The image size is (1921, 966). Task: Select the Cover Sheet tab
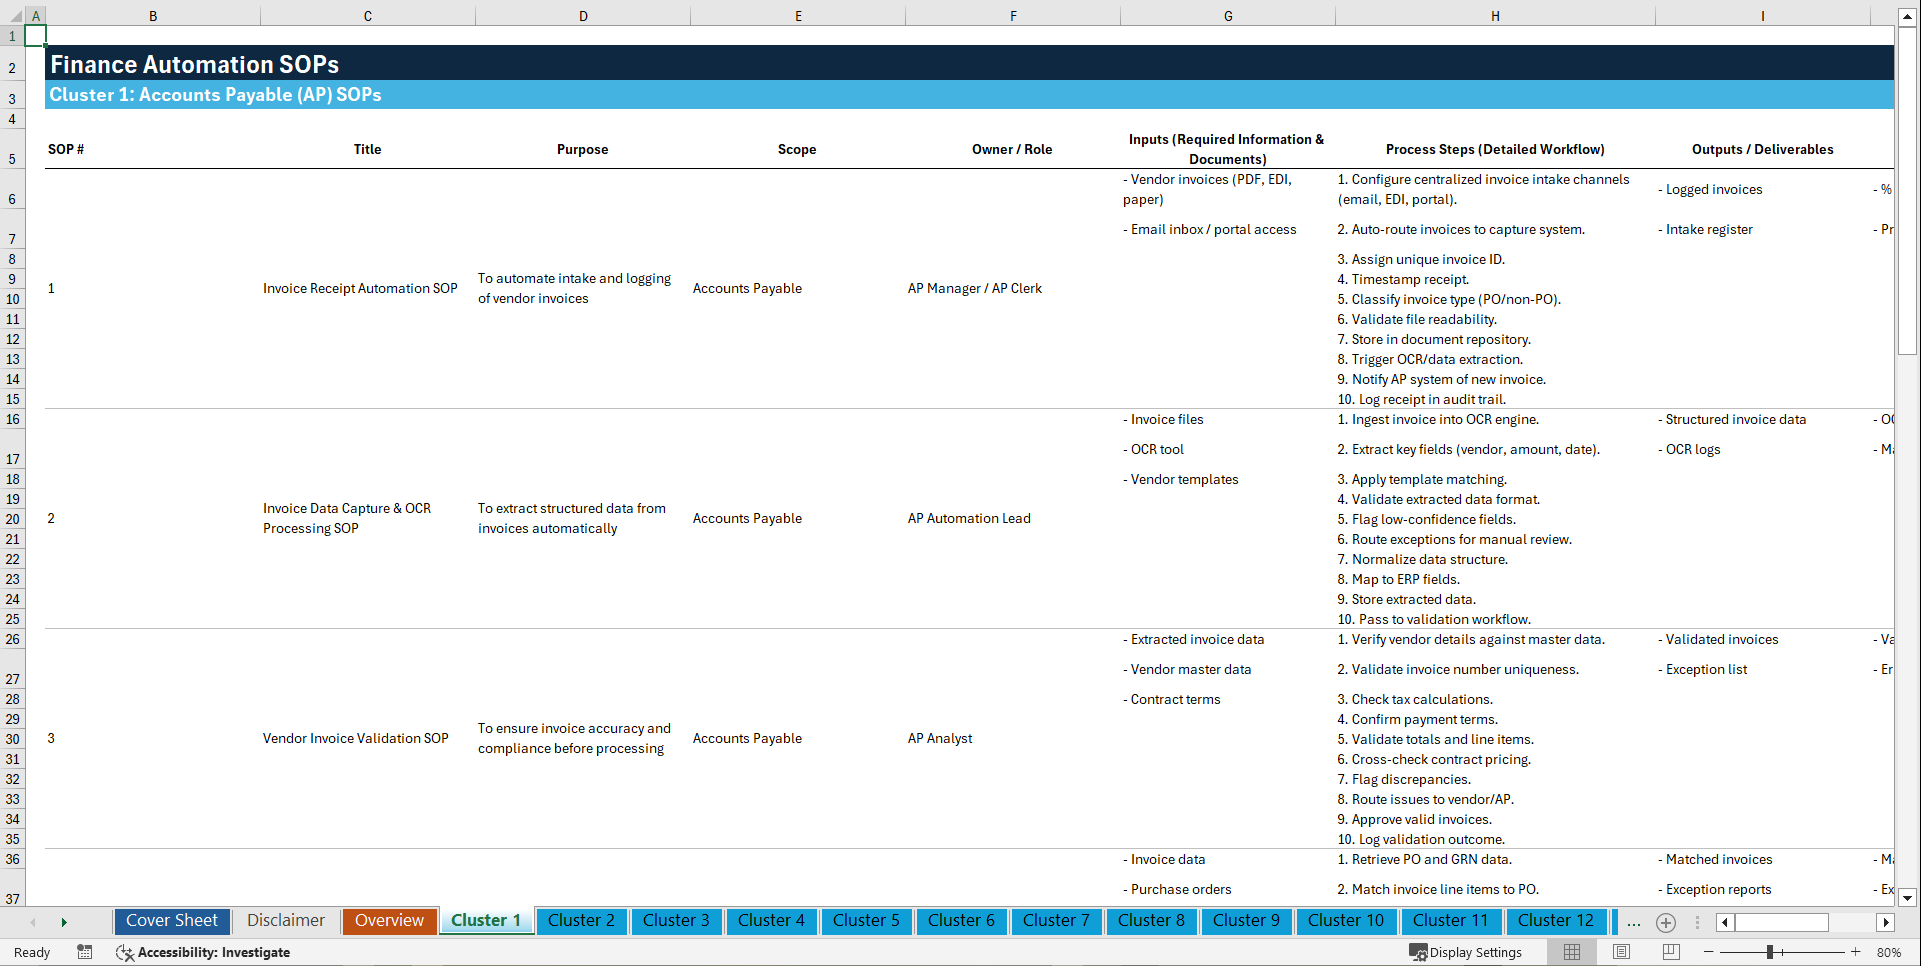tap(171, 920)
